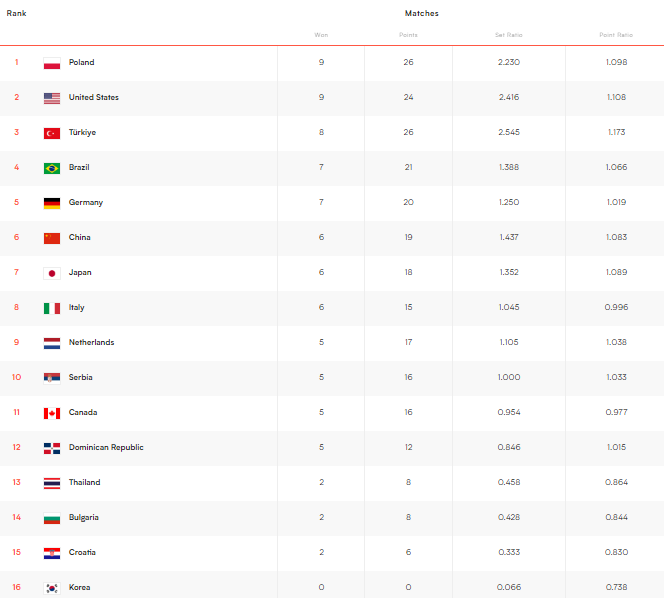The image size is (664, 598).
Task: Sort by the Won column header
Action: point(321,35)
